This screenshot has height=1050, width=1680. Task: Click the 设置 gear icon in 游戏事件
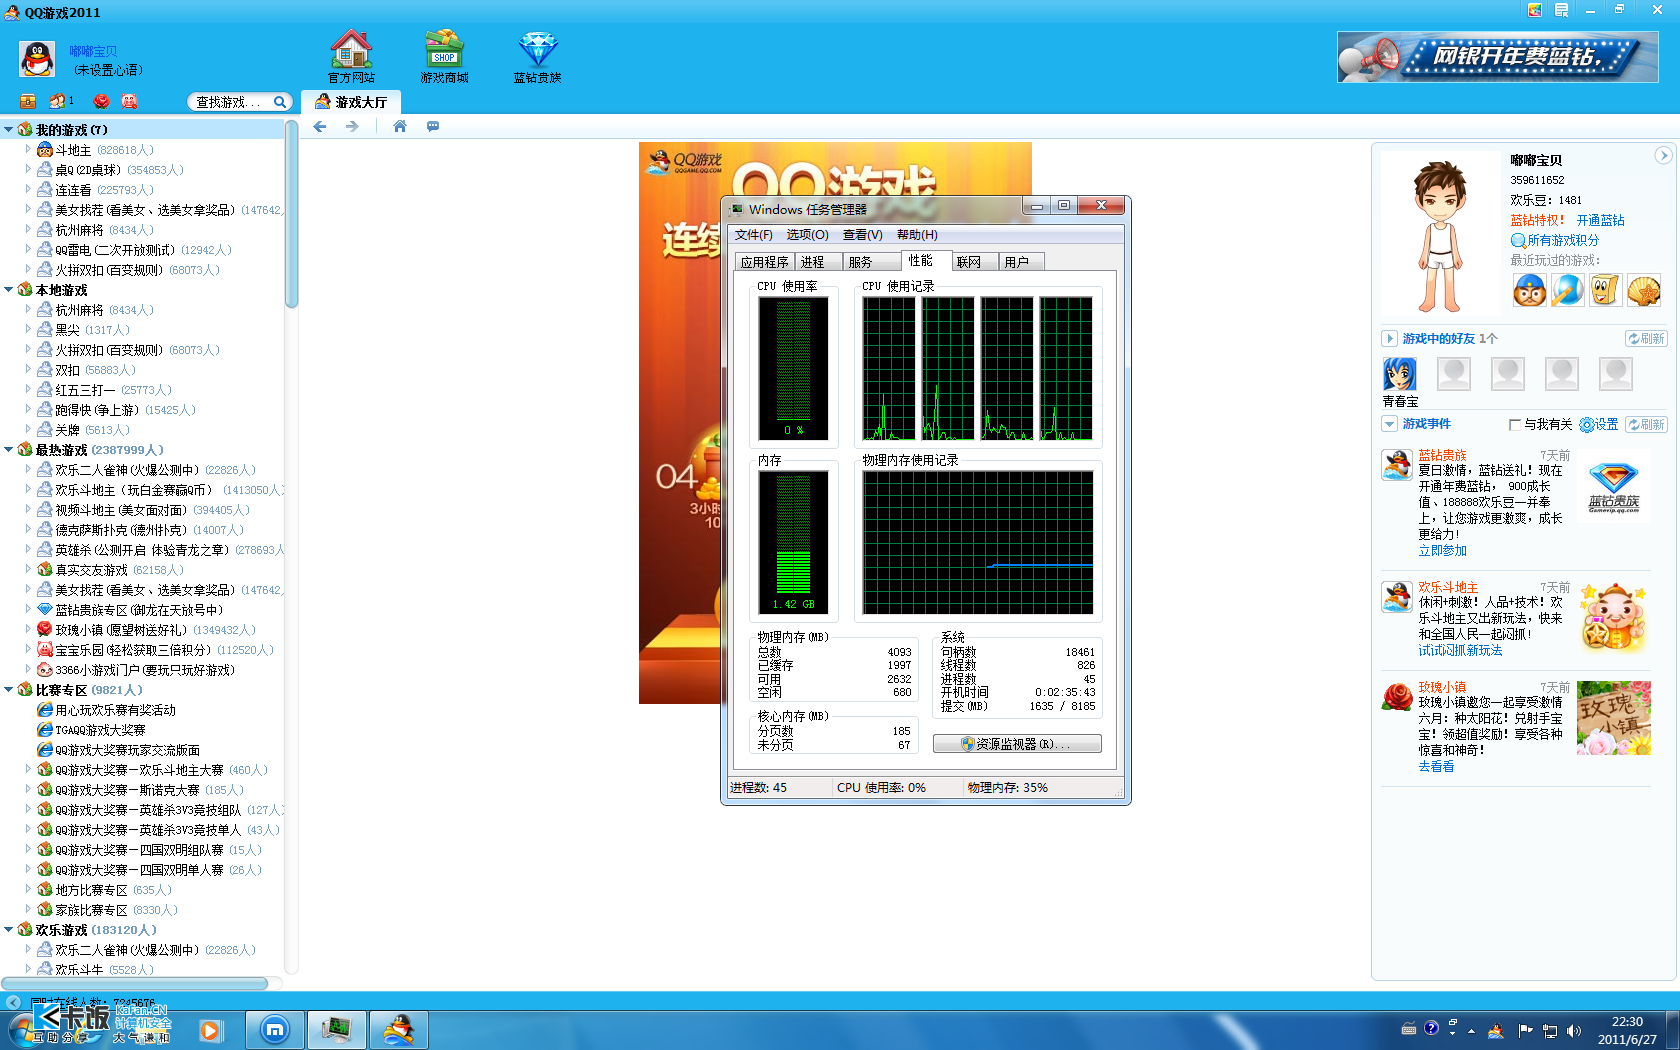click(1587, 425)
